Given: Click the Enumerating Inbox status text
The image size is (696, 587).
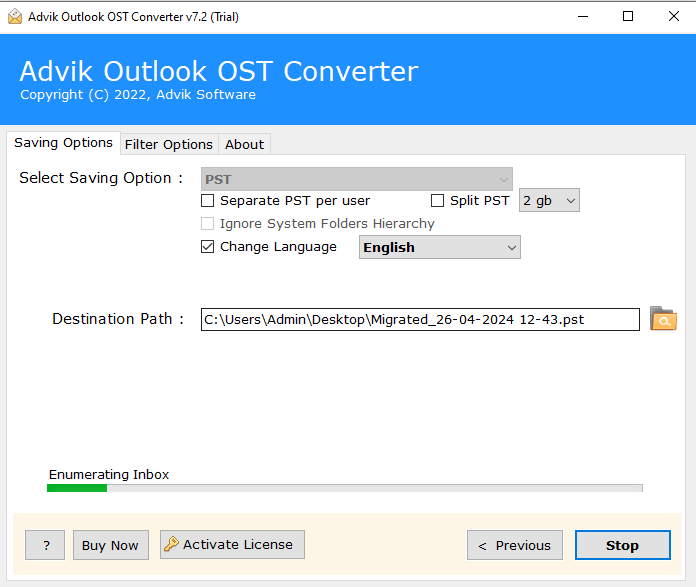Looking at the screenshot, I should 109,474.
